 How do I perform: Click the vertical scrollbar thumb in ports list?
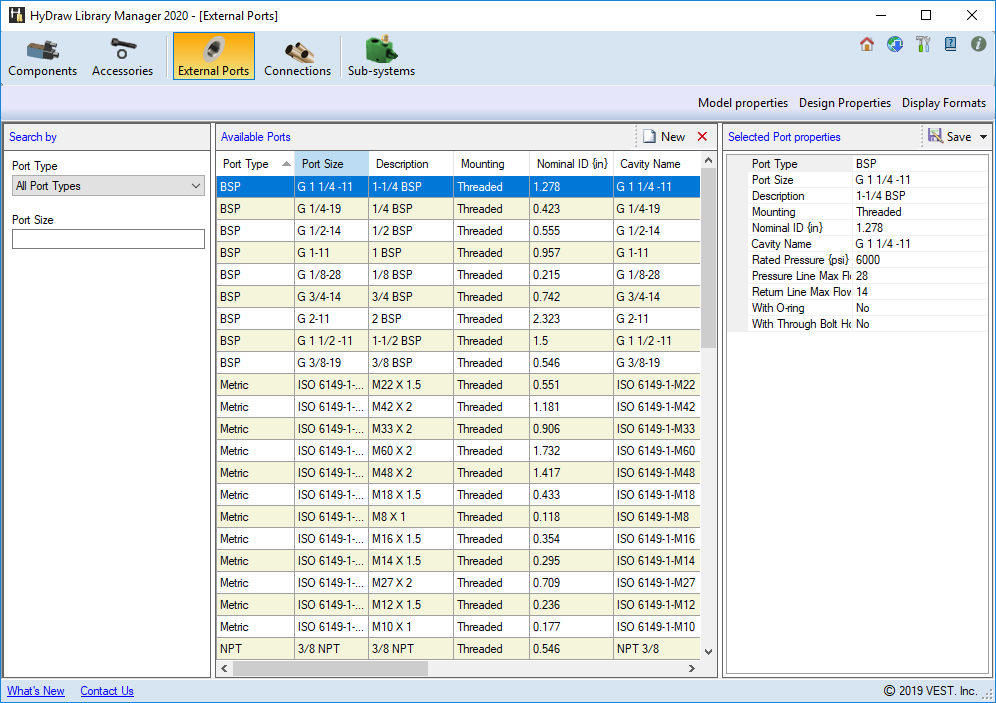[709, 258]
